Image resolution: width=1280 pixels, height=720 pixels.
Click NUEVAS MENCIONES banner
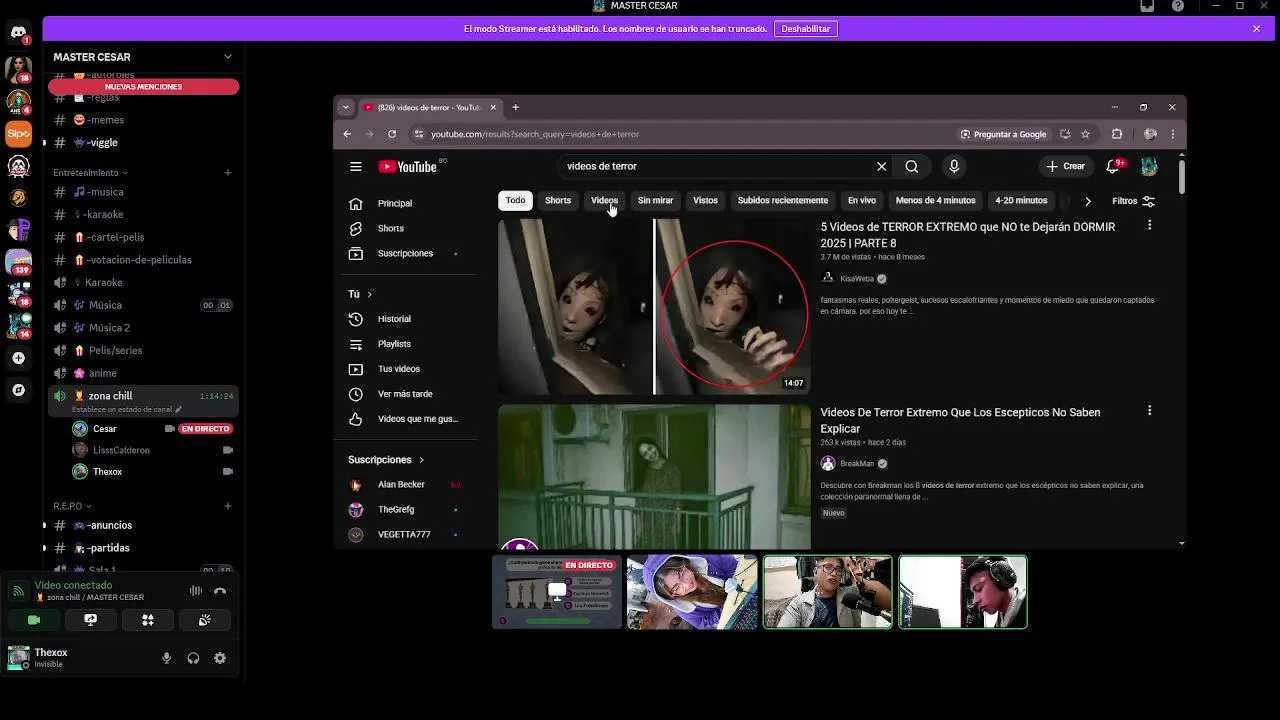(x=144, y=87)
